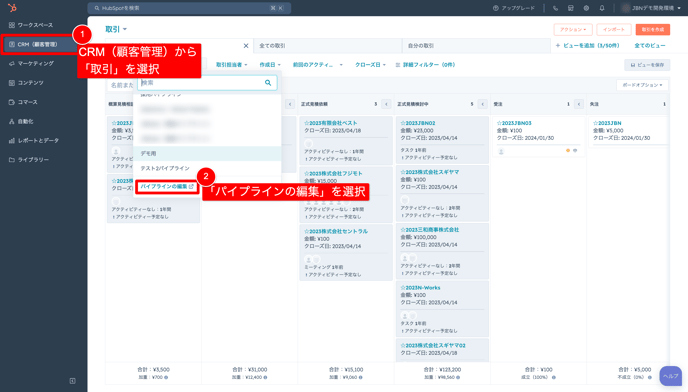
Task: Open the JBNデモ開発環境 account menu
Action: tap(652, 8)
